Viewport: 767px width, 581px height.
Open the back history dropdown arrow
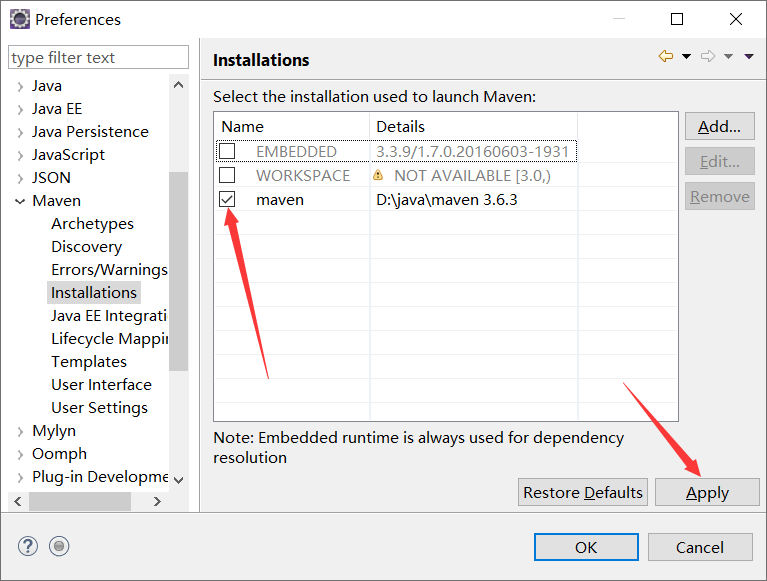(x=686, y=56)
